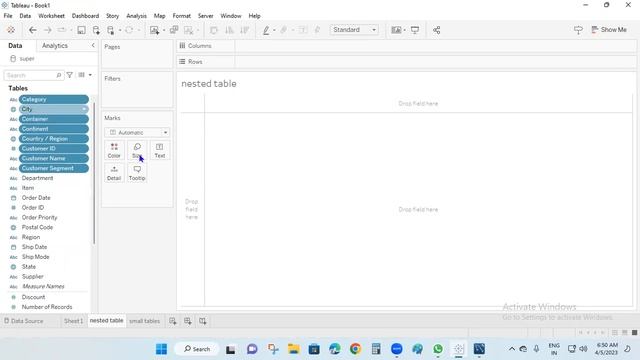Click the Size mark card
Screen dimensions: 640x360
[137, 150]
